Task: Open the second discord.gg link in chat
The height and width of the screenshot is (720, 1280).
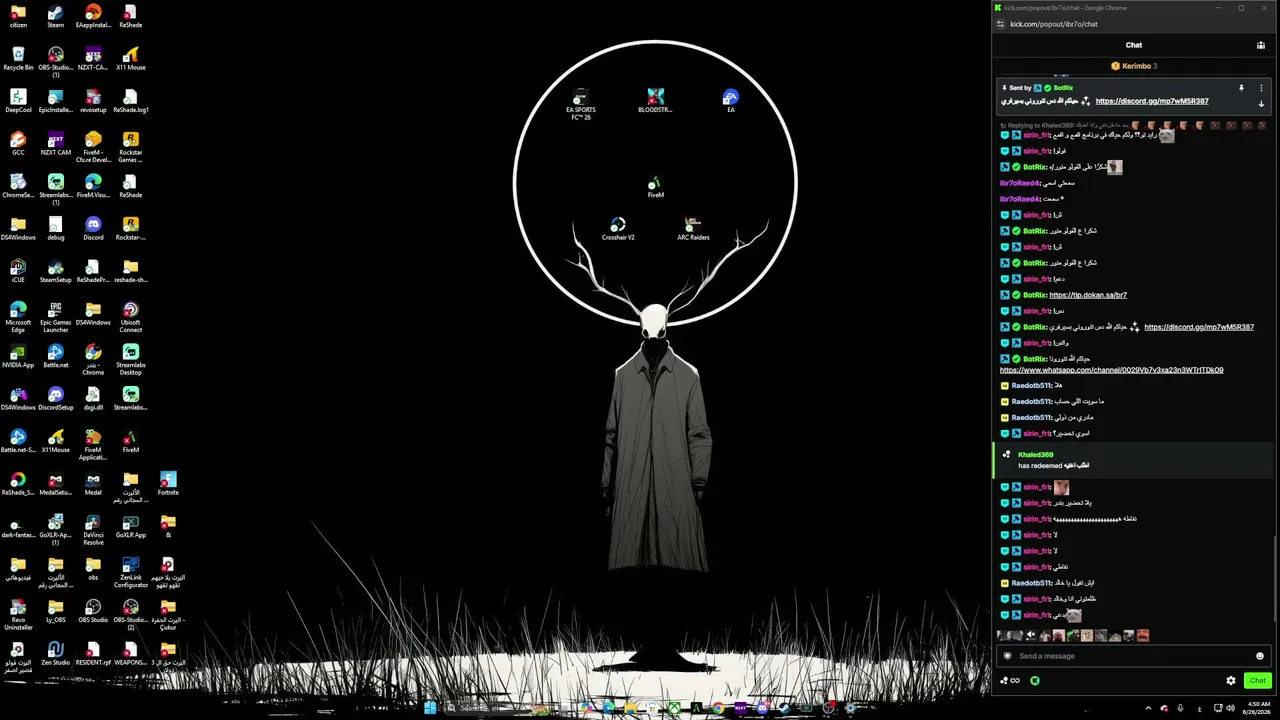Action: pyautogui.click(x=1199, y=327)
